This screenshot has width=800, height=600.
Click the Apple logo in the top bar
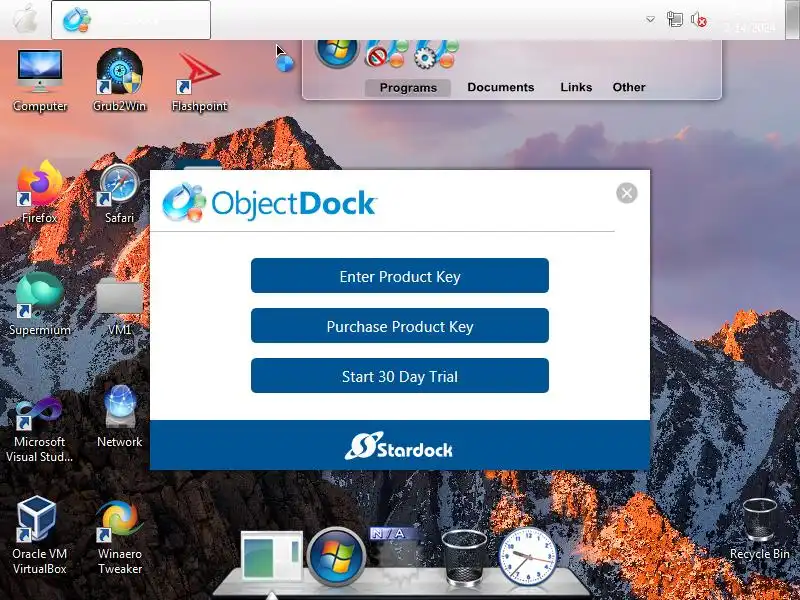26,19
